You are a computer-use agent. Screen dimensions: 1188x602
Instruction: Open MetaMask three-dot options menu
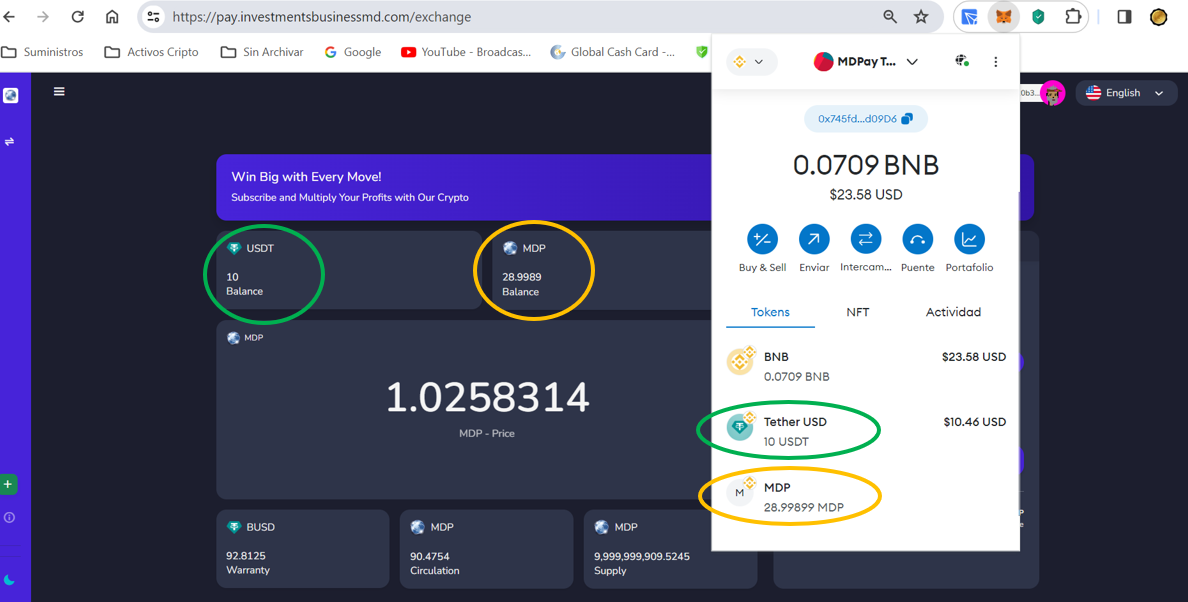995,62
